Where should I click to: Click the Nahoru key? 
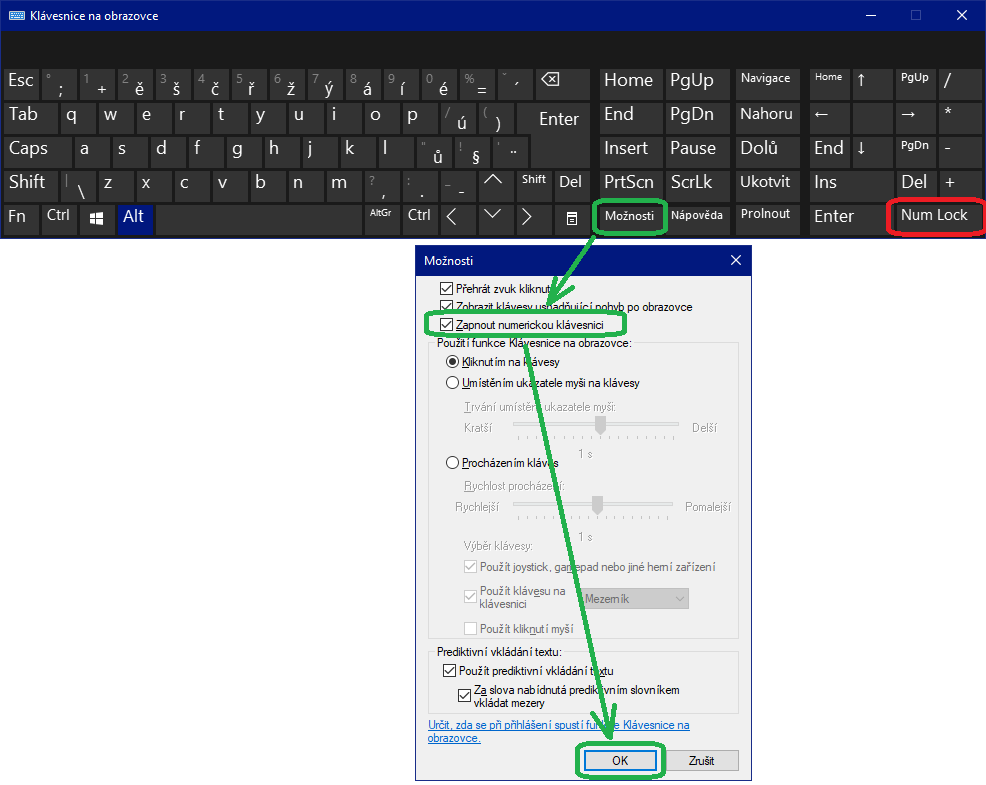point(767,118)
